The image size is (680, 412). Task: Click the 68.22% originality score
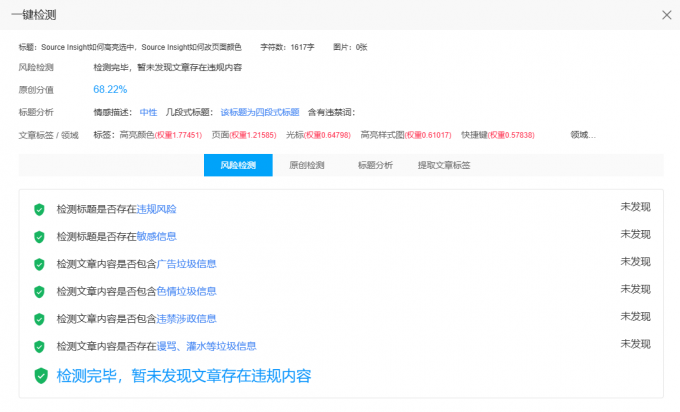110,89
